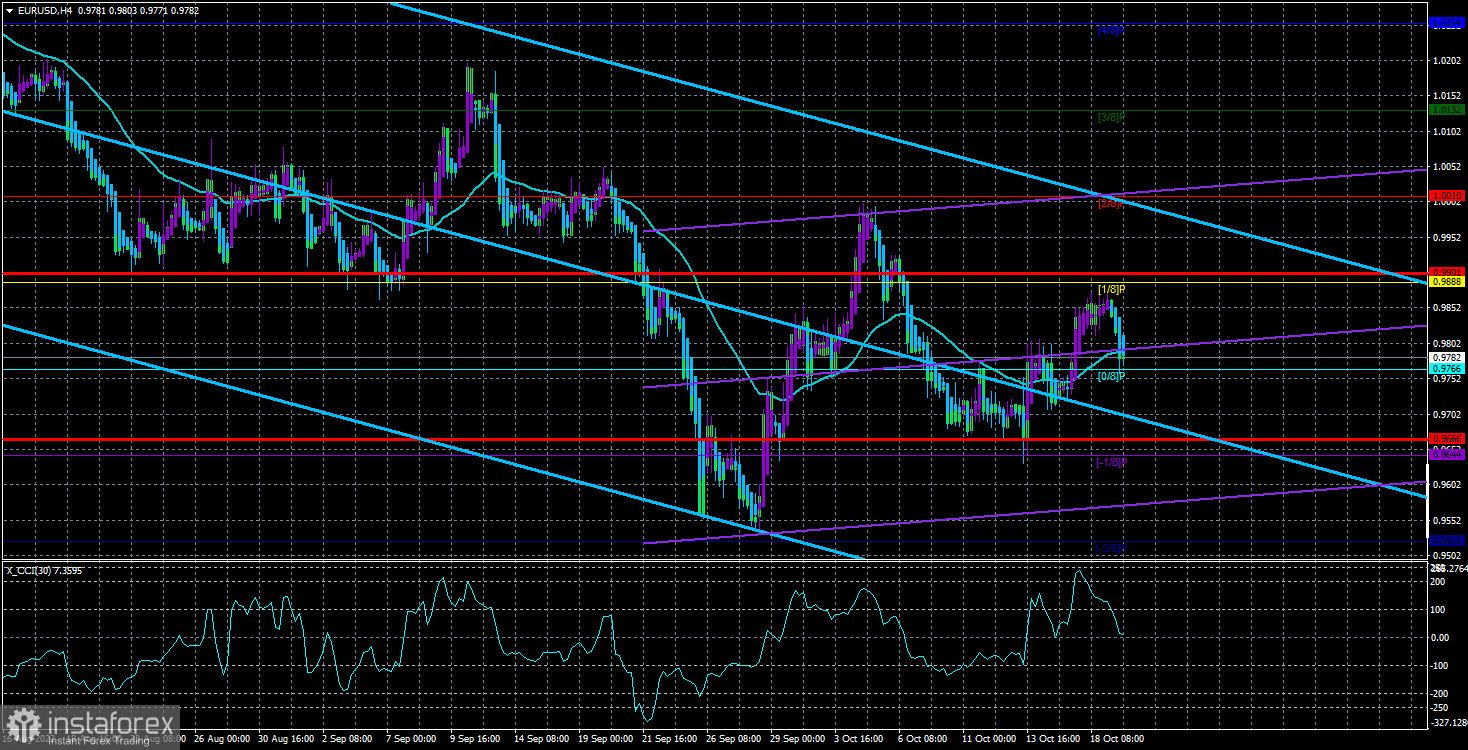Click the 26 Sep 08:00 time label
This screenshot has height=750, width=1468.
[735, 739]
